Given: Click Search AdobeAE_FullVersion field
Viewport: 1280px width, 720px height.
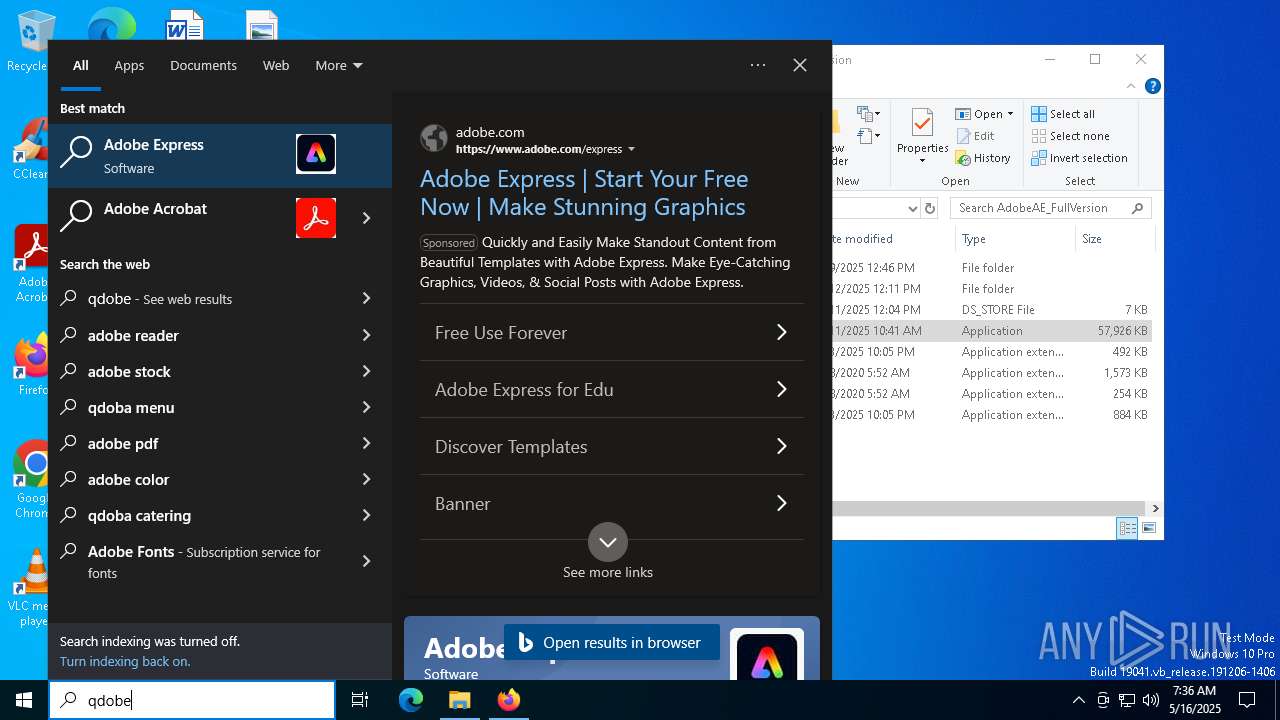Looking at the screenshot, I should 1050,208.
